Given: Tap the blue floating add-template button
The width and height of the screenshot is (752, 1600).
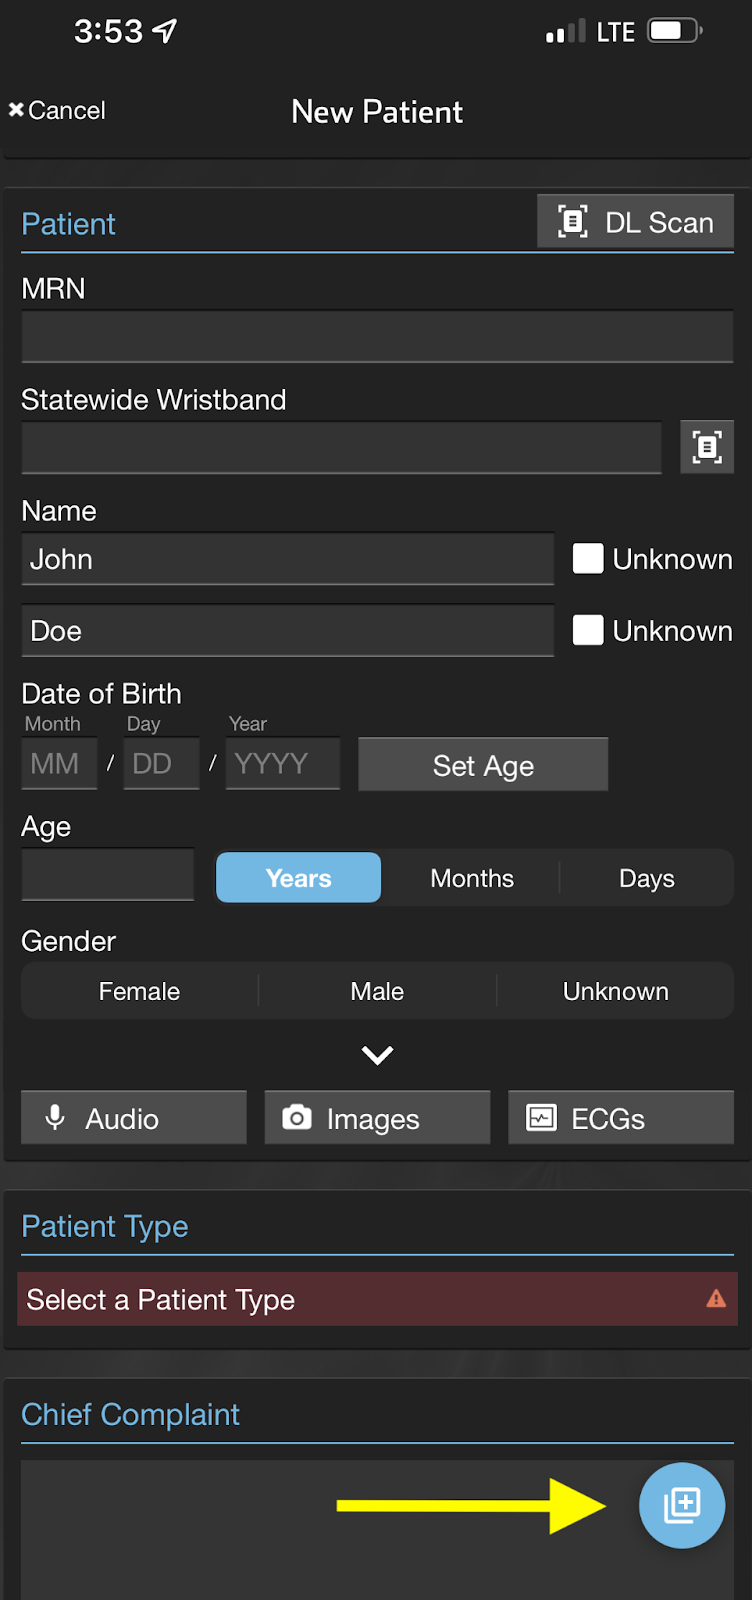Looking at the screenshot, I should [682, 1505].
